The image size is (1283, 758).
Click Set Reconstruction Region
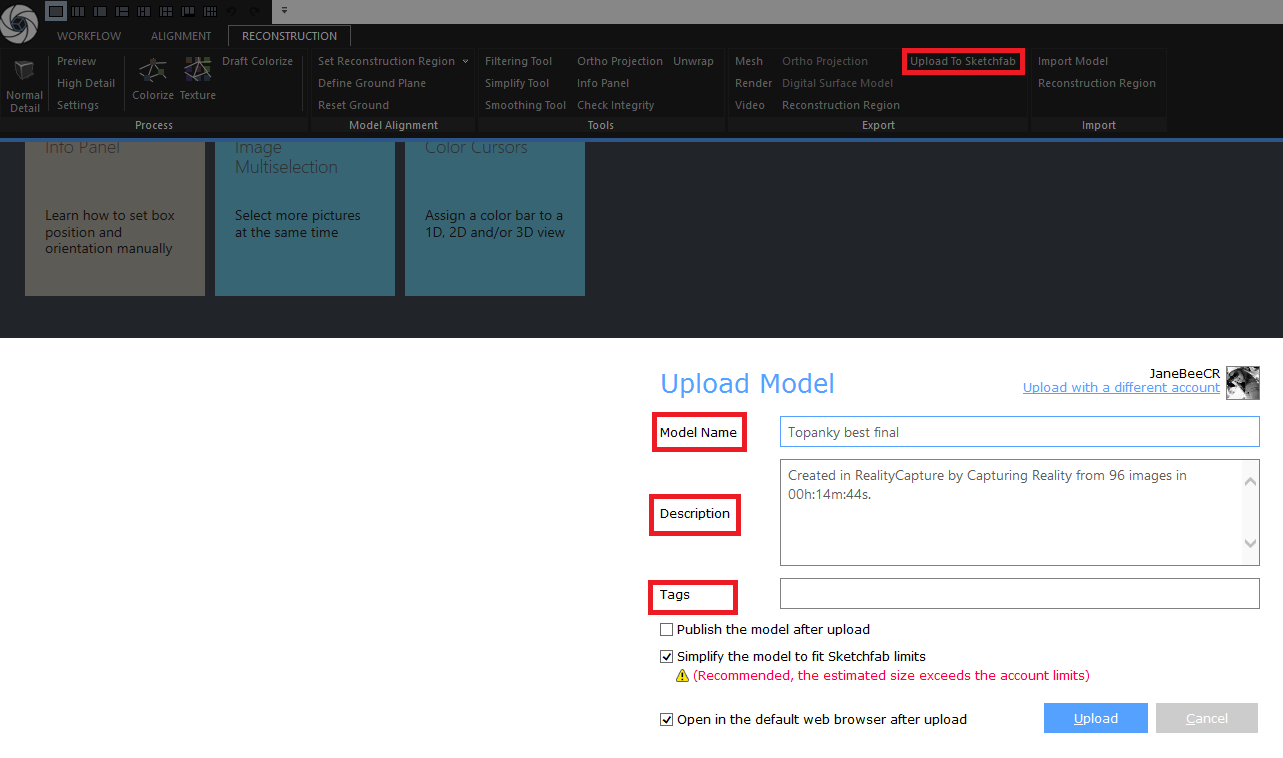pyautogui.click(x=386, y=61)
